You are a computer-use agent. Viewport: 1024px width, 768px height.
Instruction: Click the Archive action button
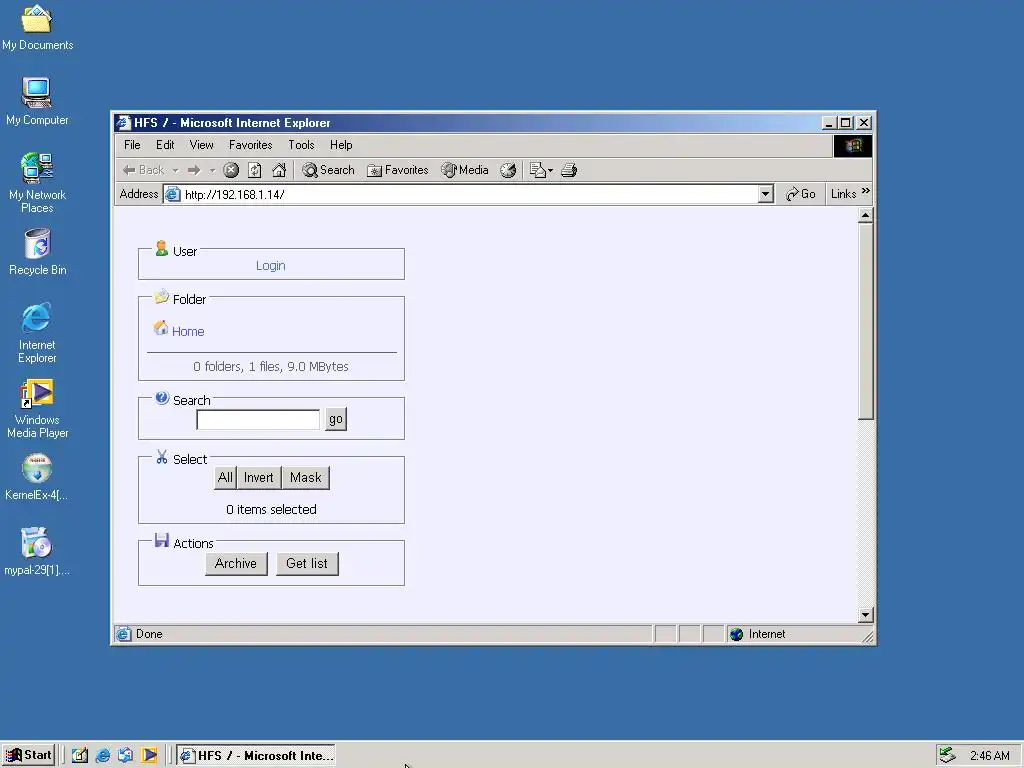pyautogui.click(x=236, y=564)
